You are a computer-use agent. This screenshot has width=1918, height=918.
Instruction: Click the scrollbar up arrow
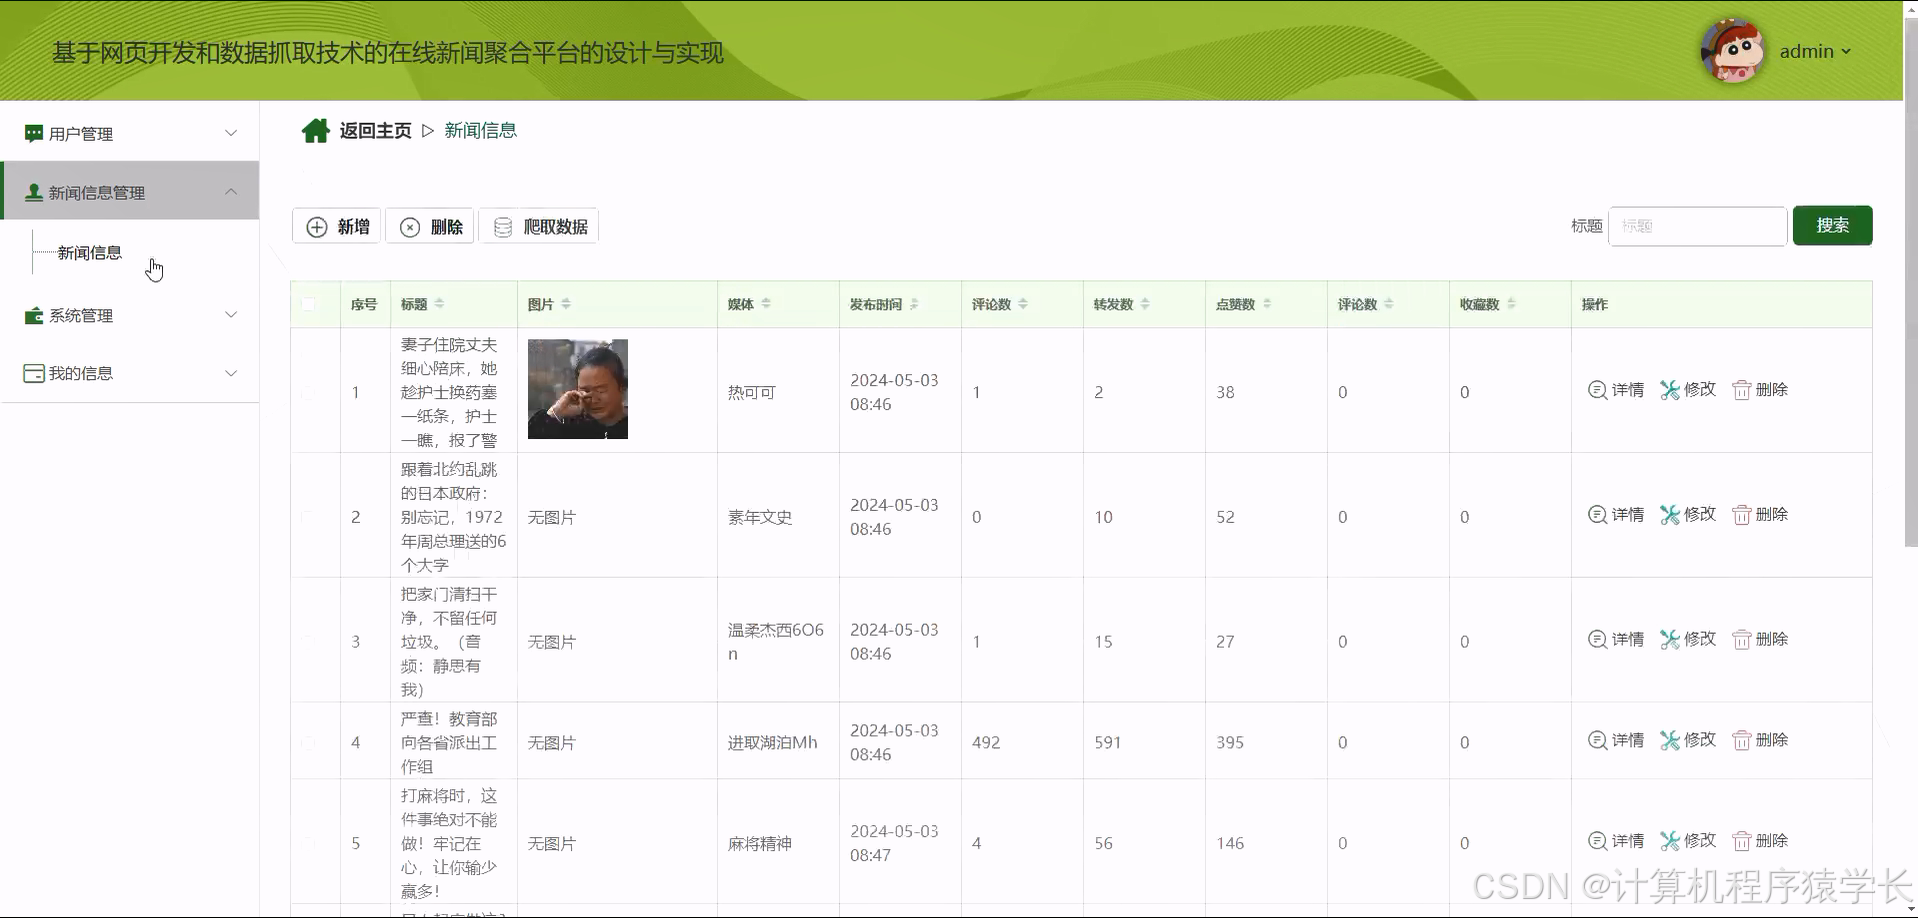point(1910,7)
